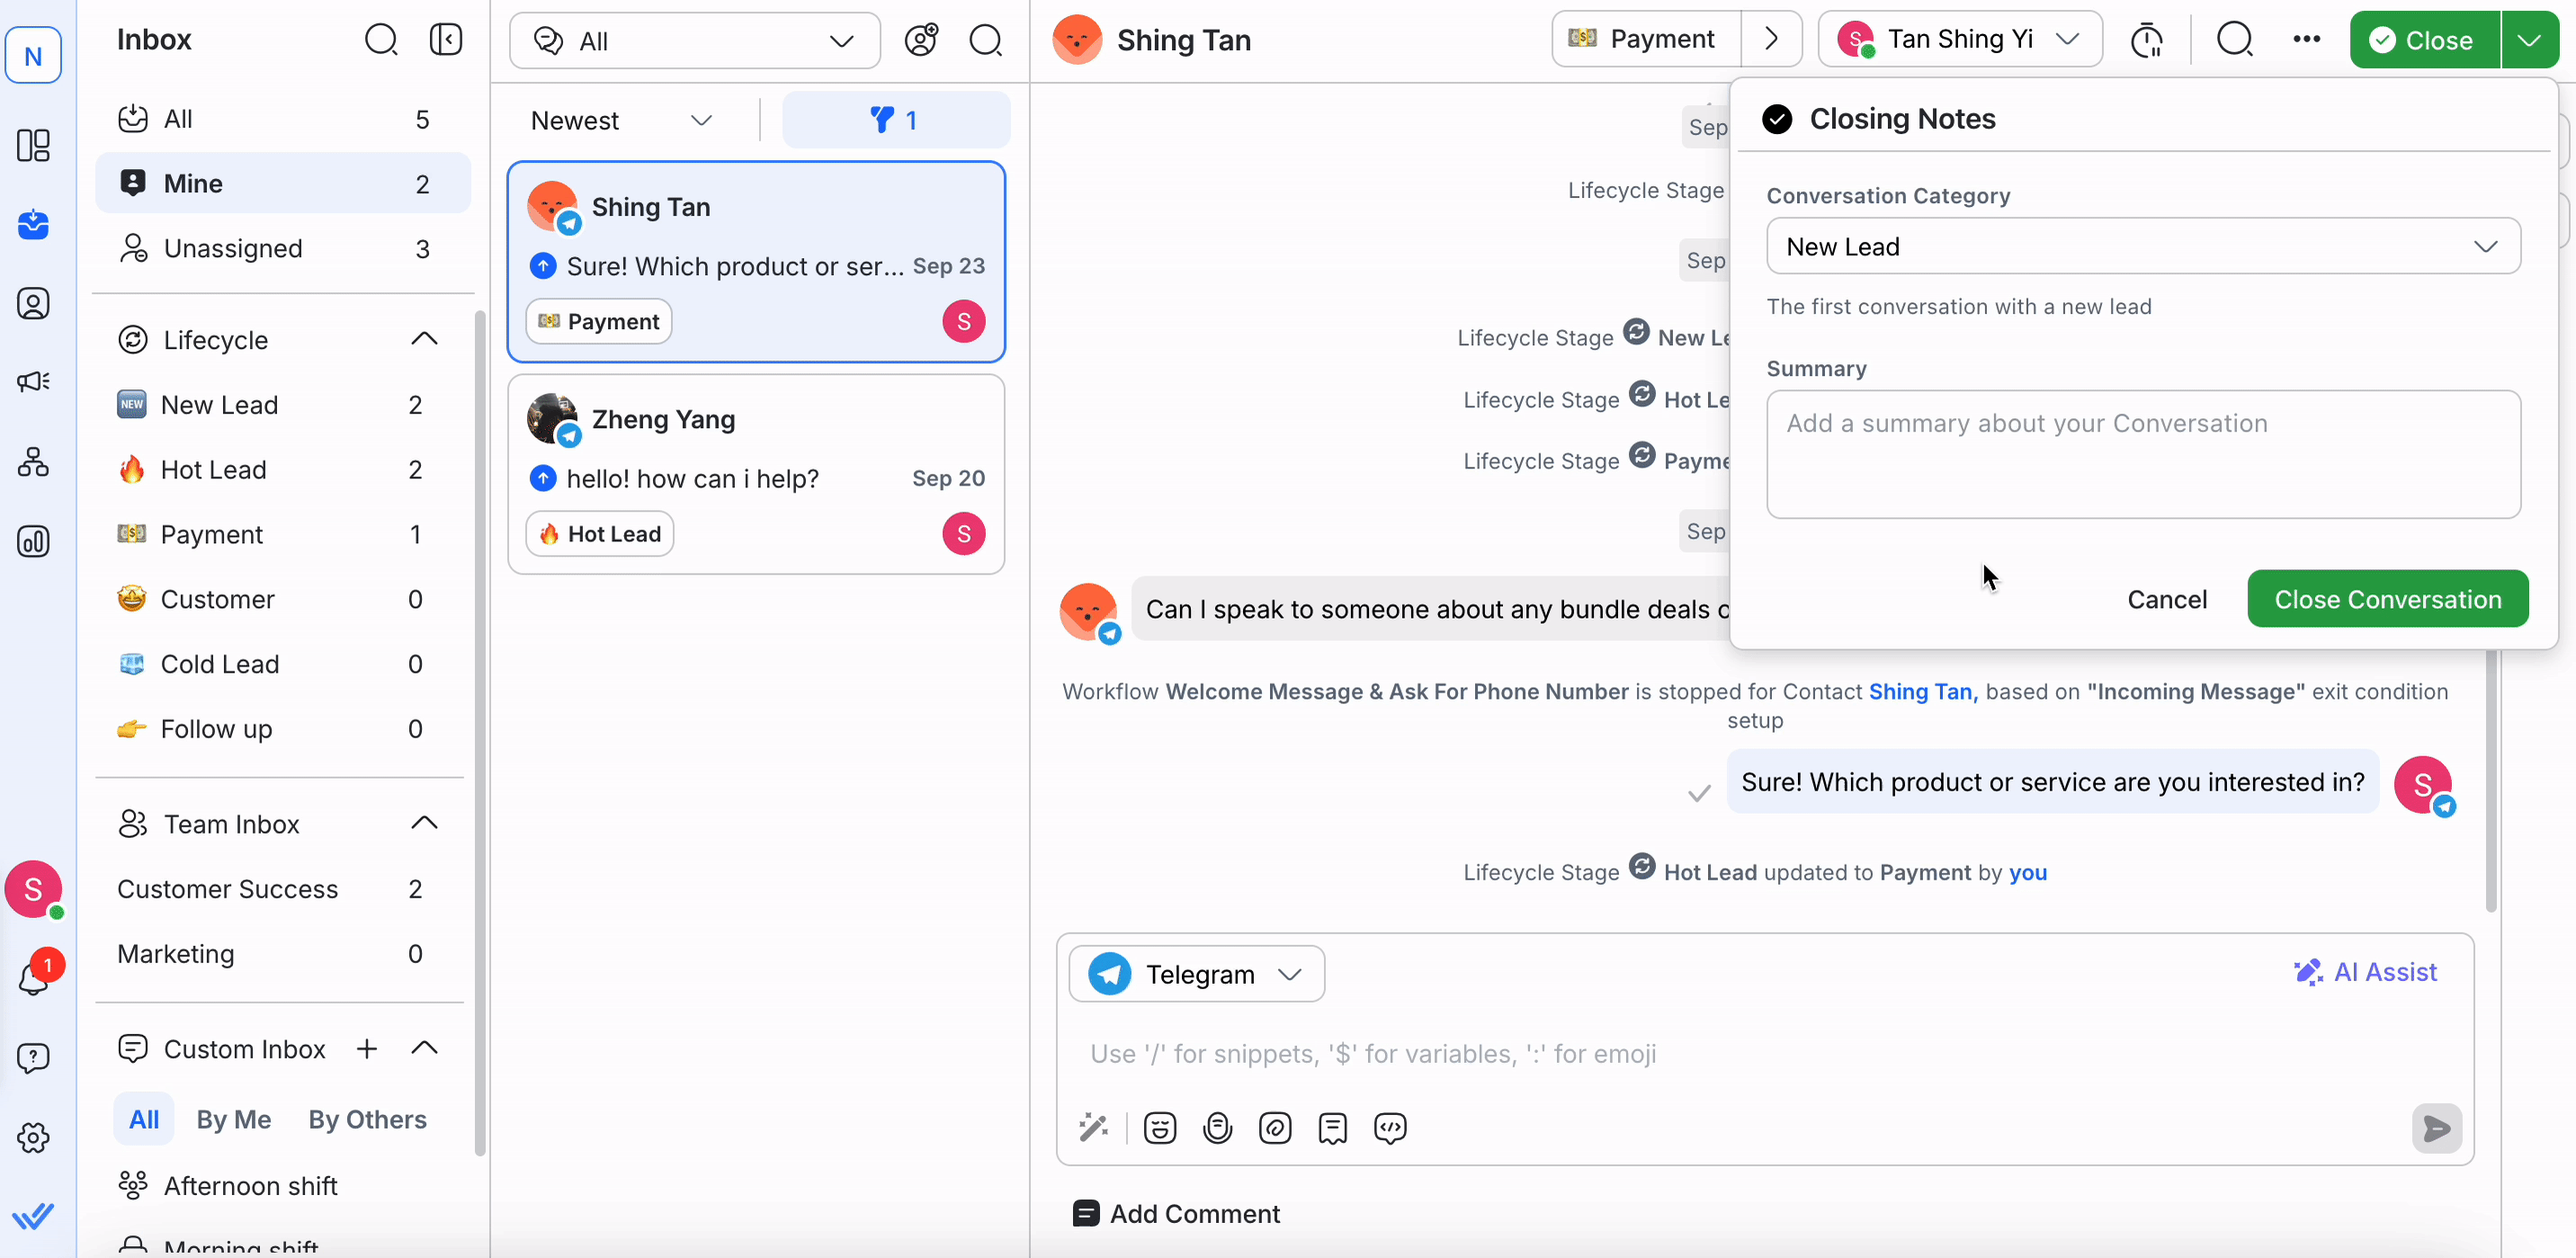Open notifications bell in sidebar
The height and width of the screenshot is (1258, 2576).
(x=33, y=978)
